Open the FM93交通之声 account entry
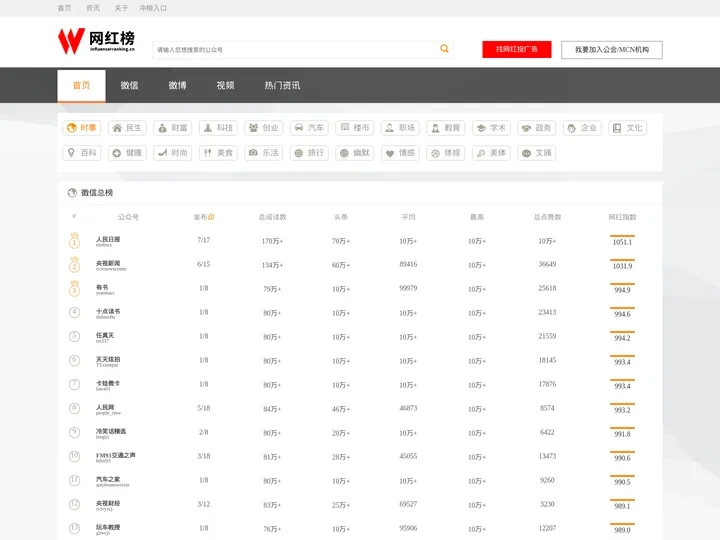 [x=115, y=456]
